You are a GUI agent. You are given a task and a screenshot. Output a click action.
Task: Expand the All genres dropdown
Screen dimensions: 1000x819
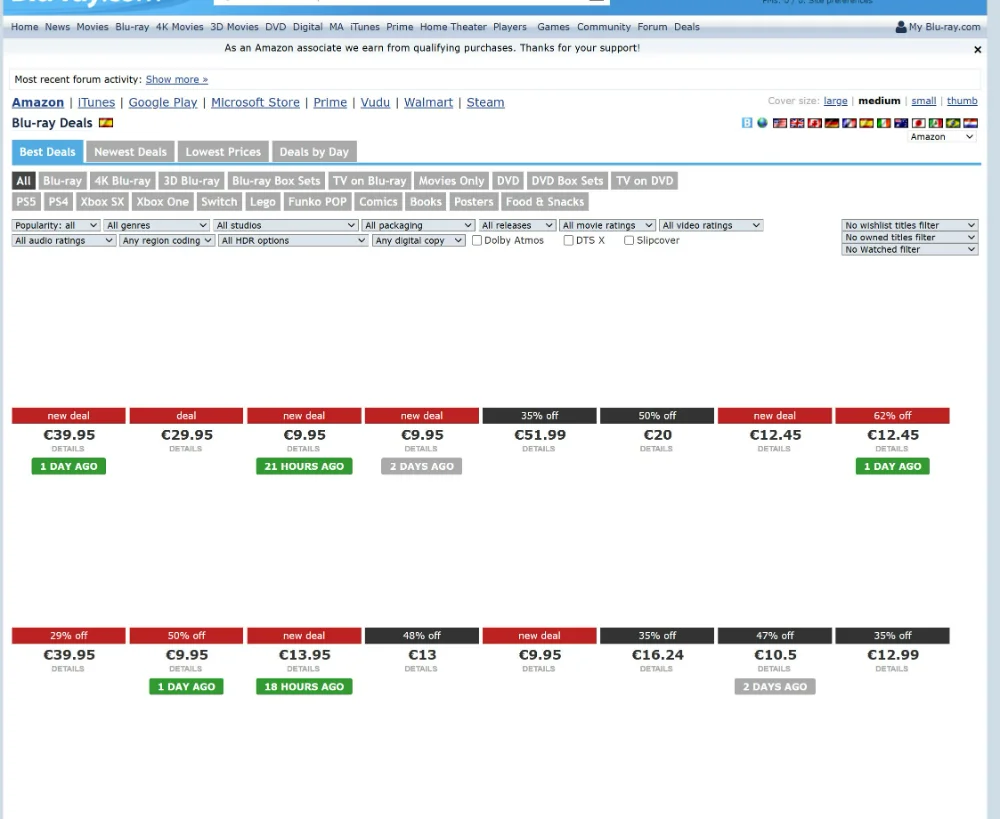coord(156,225)
